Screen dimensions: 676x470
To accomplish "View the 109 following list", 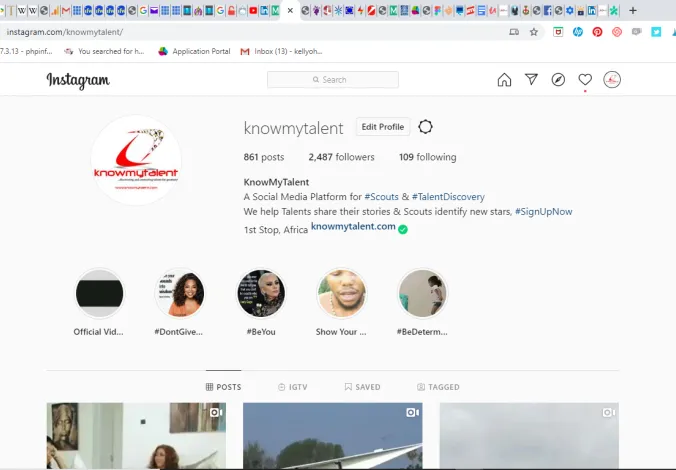I will click(428, 157).
